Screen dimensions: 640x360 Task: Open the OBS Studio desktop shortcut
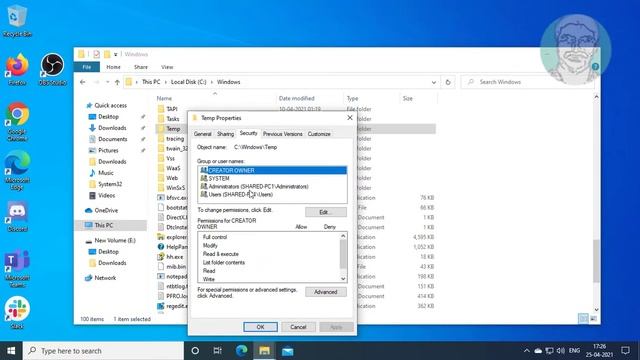pos(52,69)
